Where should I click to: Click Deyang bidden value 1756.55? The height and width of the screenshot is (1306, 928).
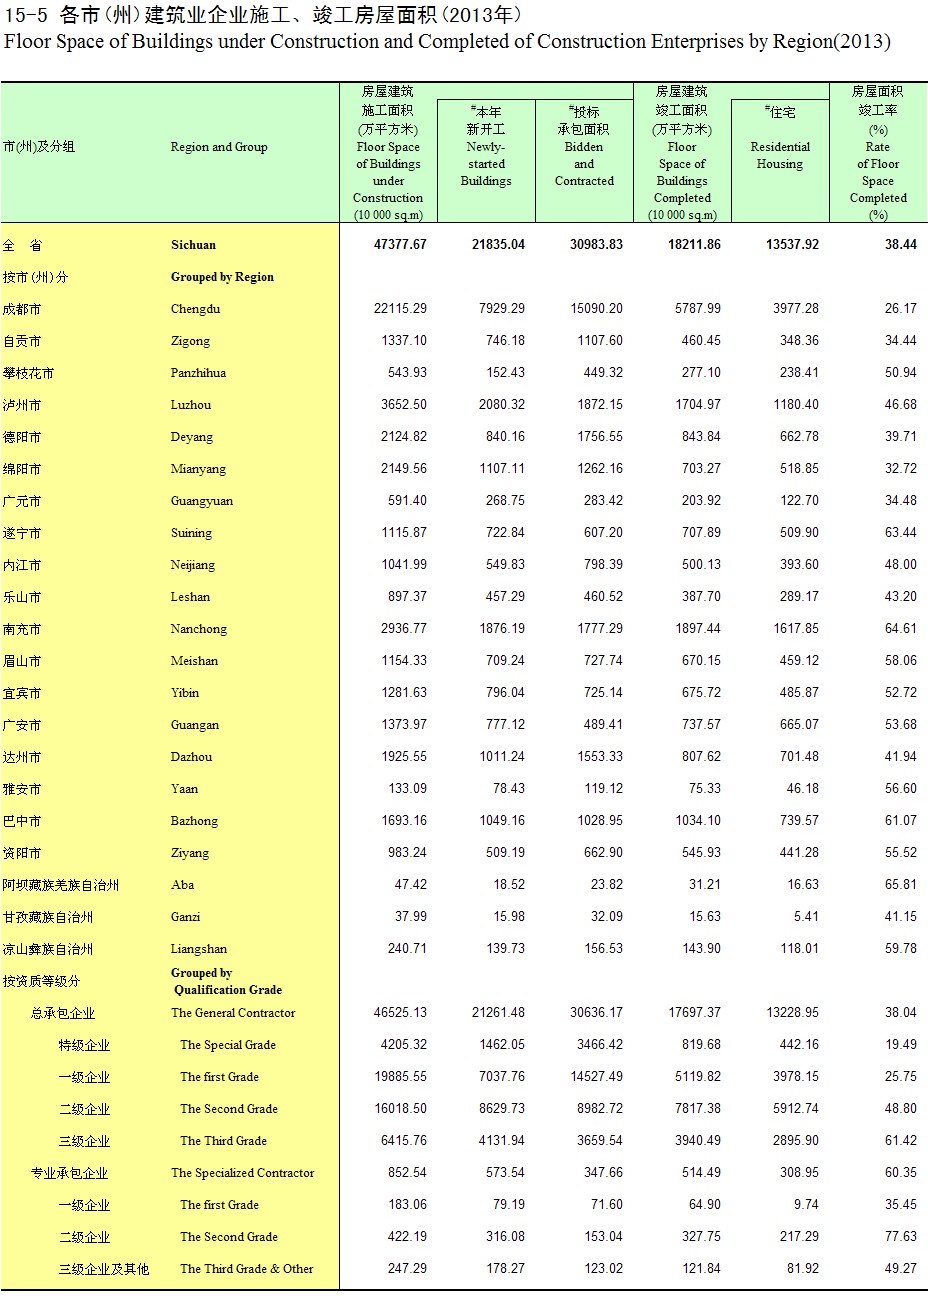600,437
